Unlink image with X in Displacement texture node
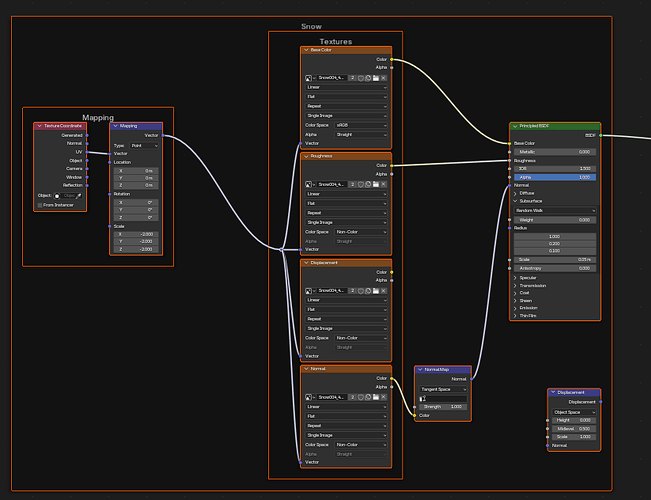This screenshot has height=500, width=651. tap(384, 291)
